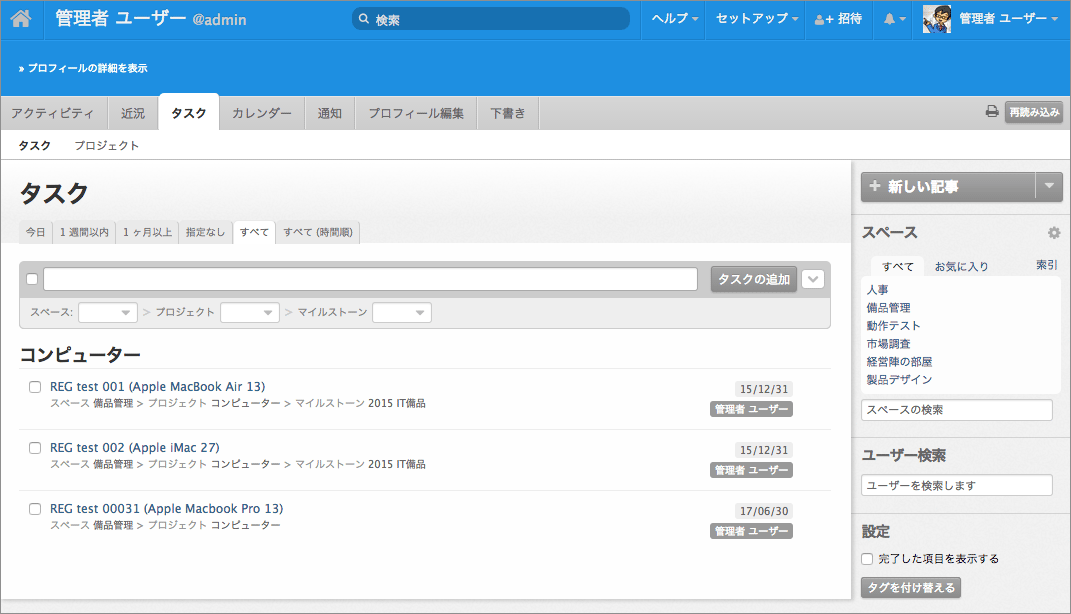This screenshot has height=614, width=1071.
Task: Click the タスクの追加 button
Action: [x=753, y=279]
